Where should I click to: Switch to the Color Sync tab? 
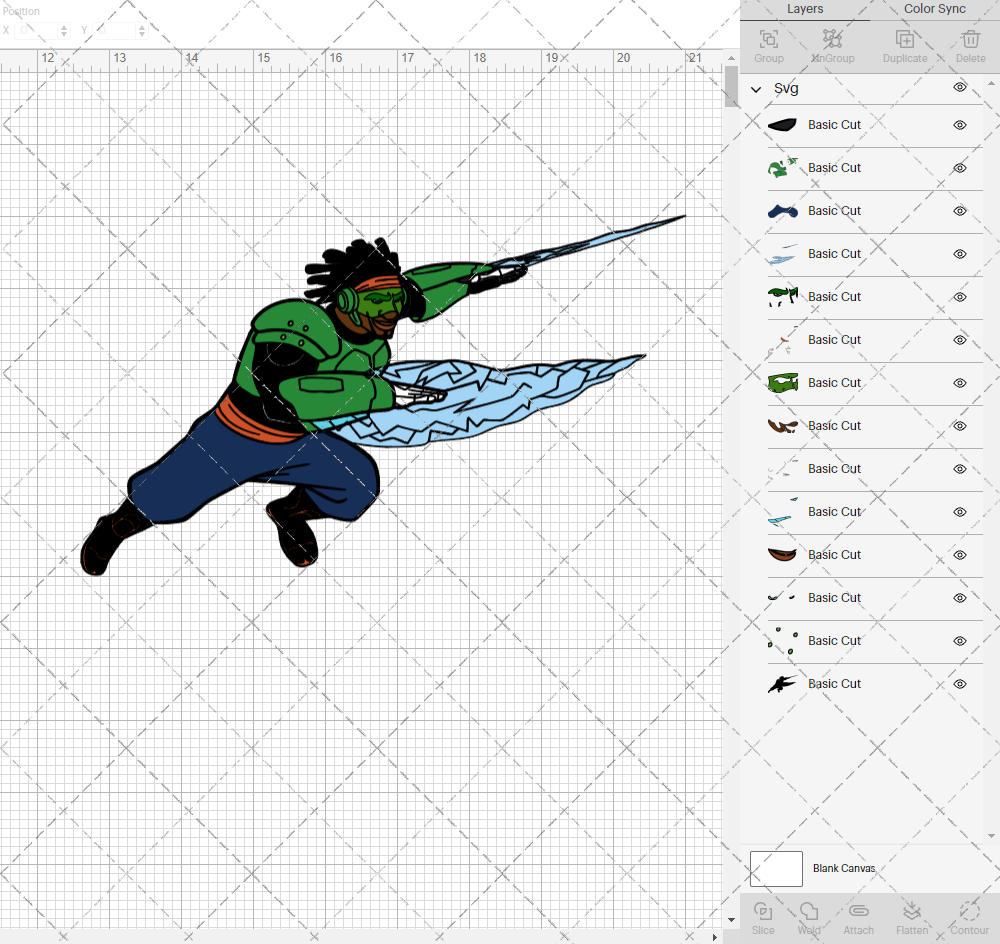click(x=934, y=9)
